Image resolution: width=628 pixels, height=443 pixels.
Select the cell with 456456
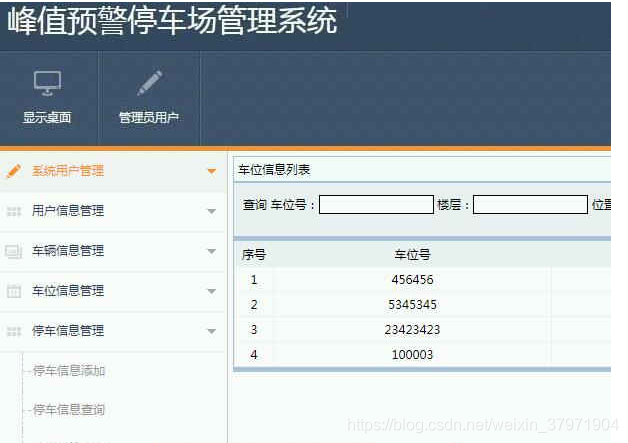pyautogui.click(x=412, y=280)
